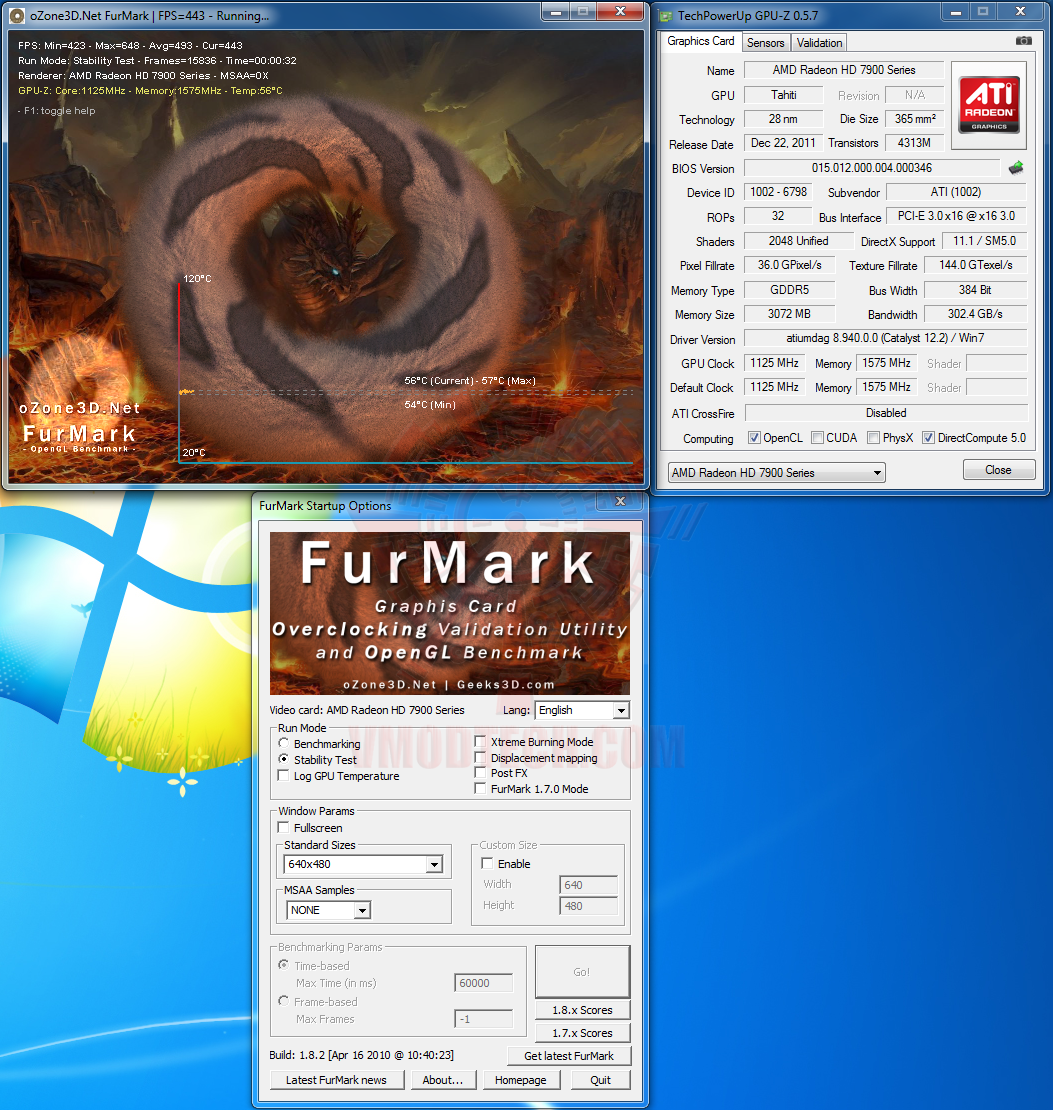Image resolution: width=1053 pixels, height=1110 pixels.
Task: Click the Custom Size Height field
Action: (x=588, y=905)
